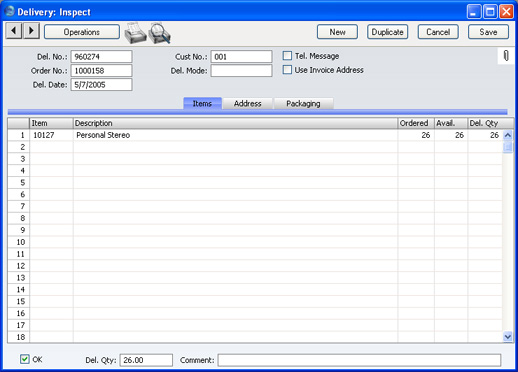518x372 pixels.
Task: Click the Avail. column header
Action: coord(451,123)
